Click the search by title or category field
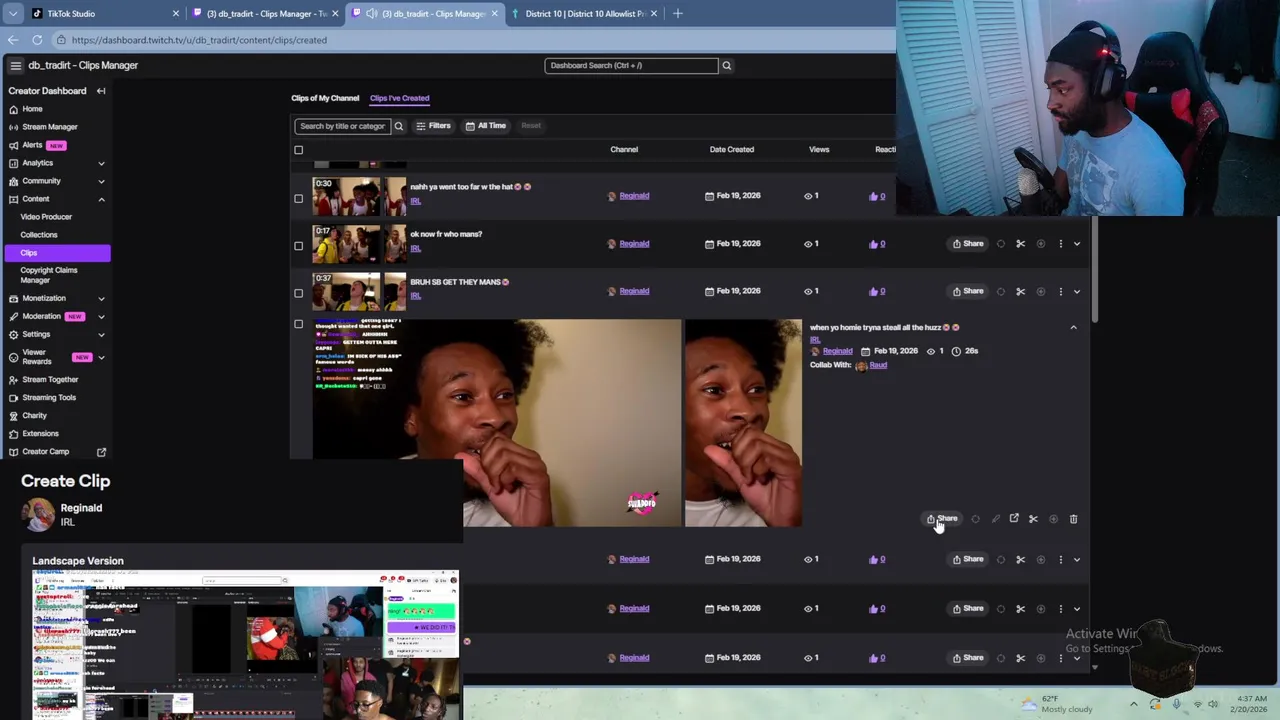Viewport: 1280px width, 720px height. tap(343, 126)
